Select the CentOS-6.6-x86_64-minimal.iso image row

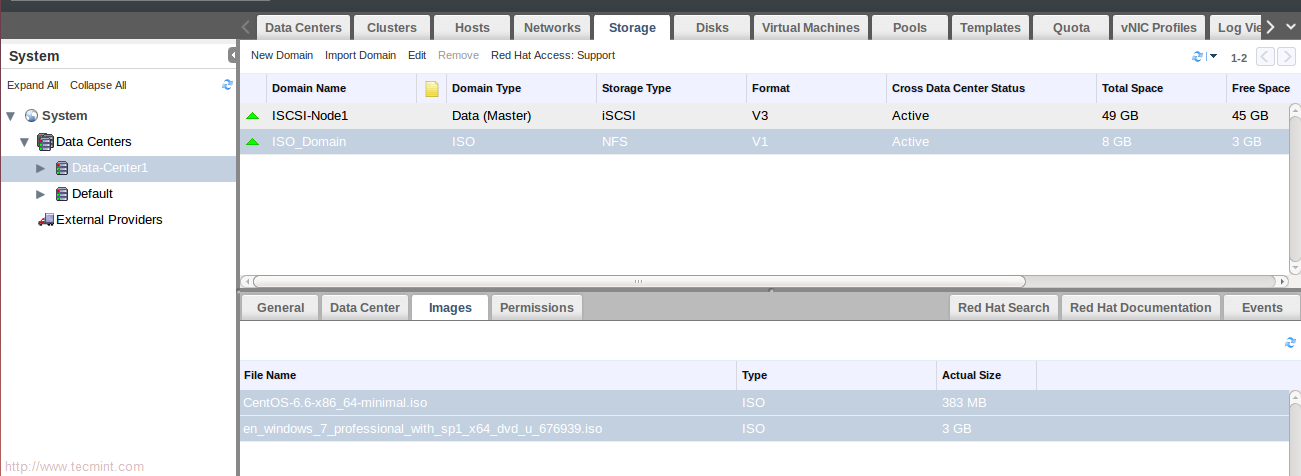coord(336,403)
